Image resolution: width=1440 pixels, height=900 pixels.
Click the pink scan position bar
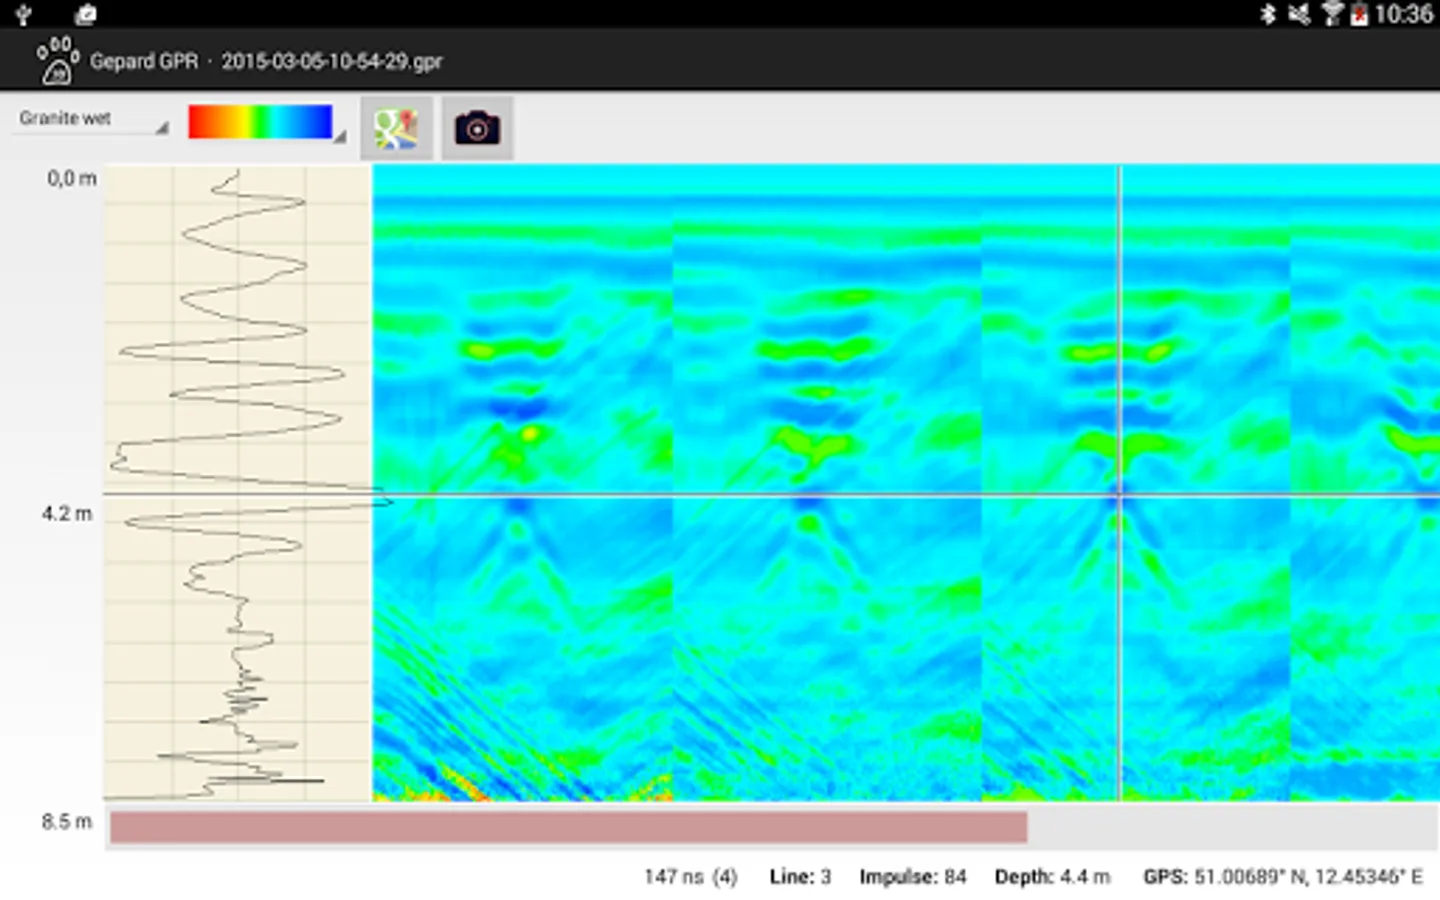point(568,827)
